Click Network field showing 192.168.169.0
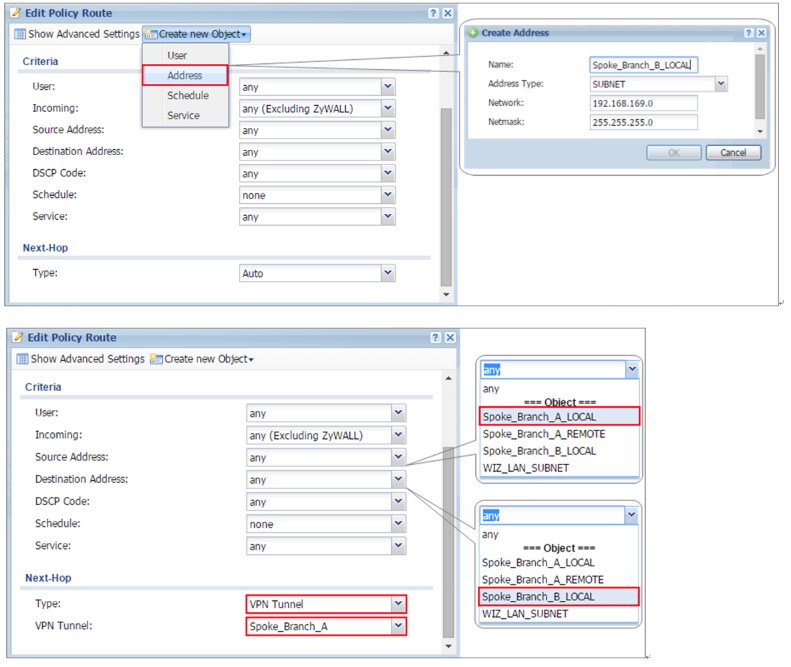 click(643, 103)
